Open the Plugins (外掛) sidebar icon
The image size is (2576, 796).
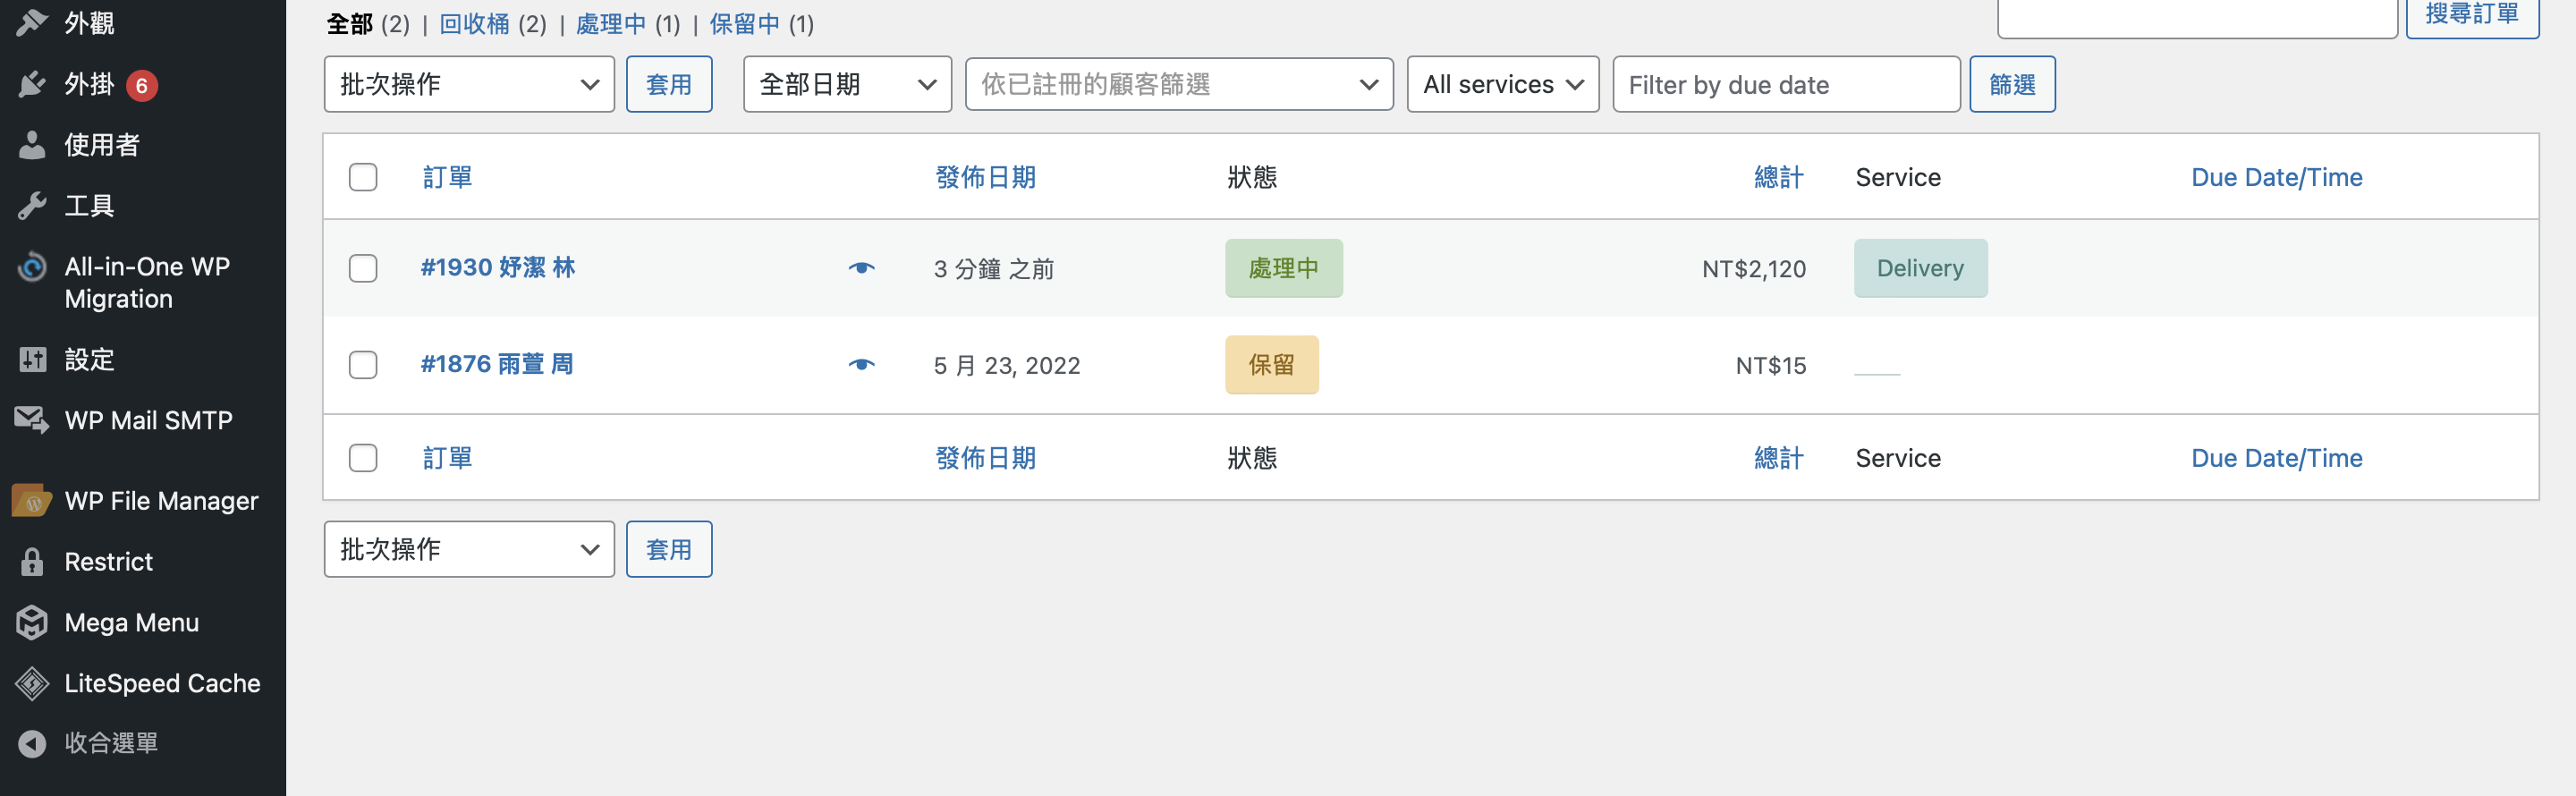[32, 85]
